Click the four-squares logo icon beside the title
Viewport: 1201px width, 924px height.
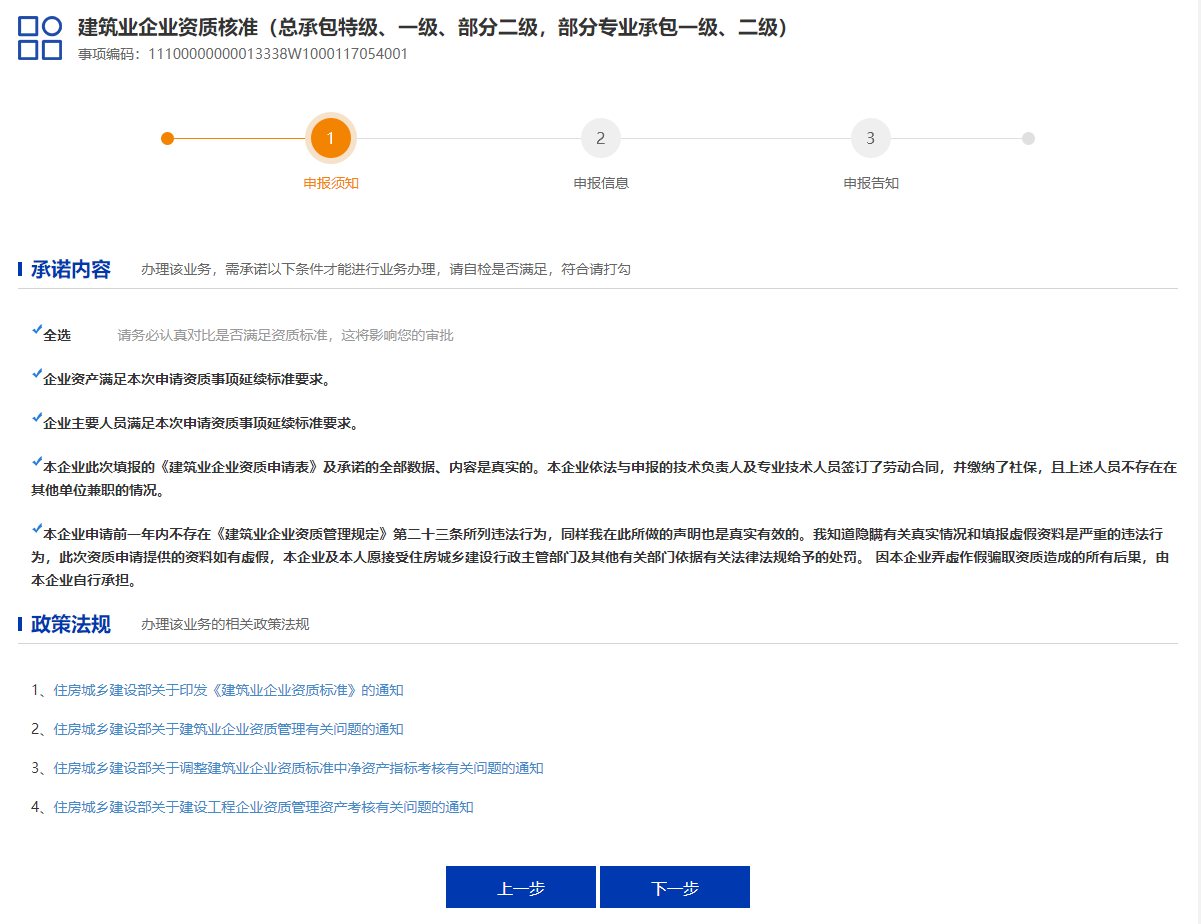pos(40,37)
